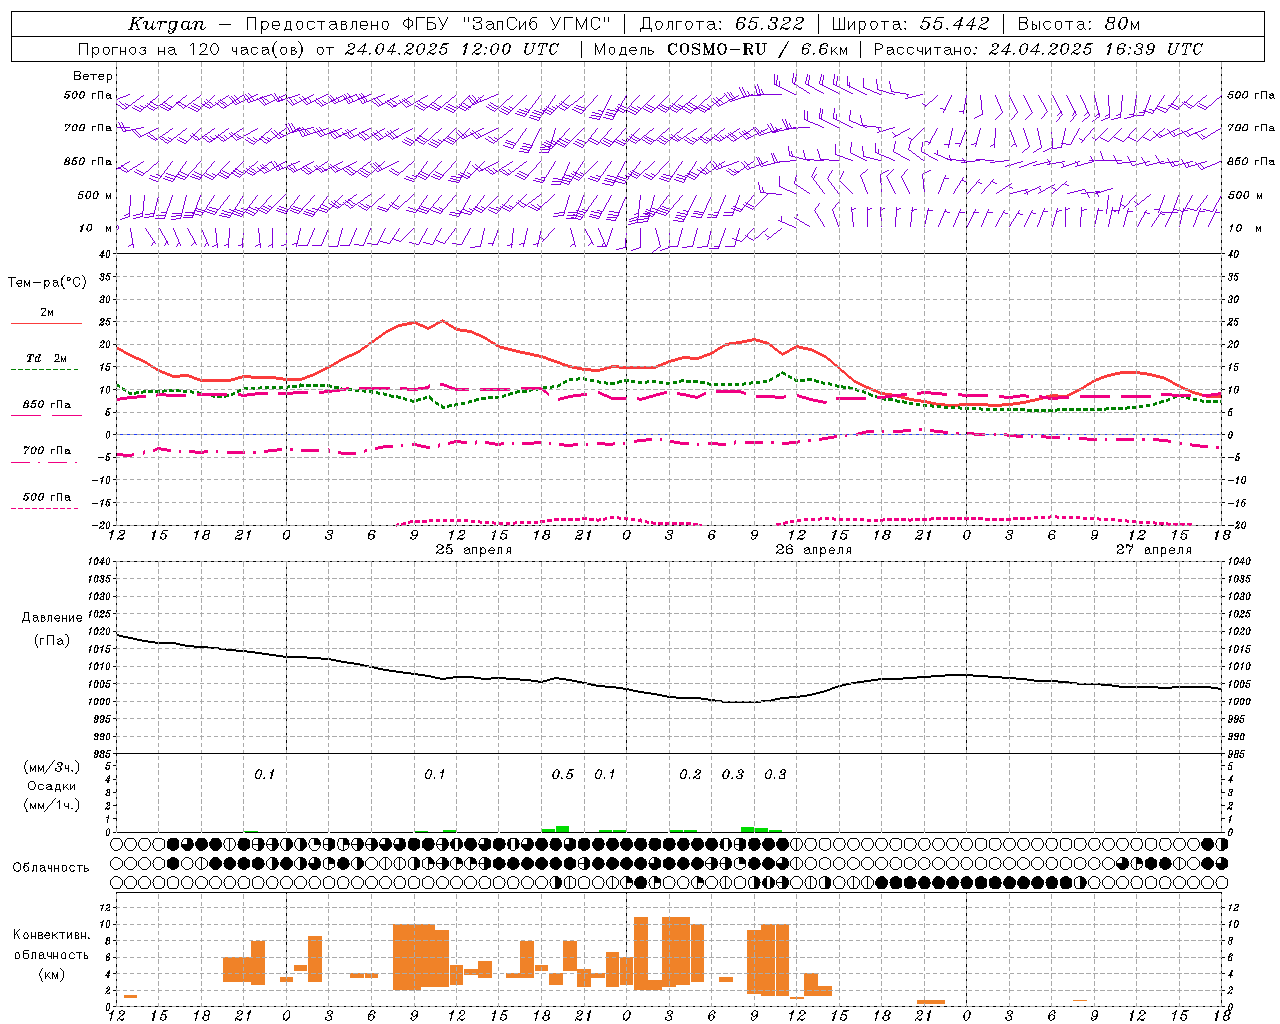The height and width of the screenshot is (1024, 1280).
Task: Click the Широта 55.442 latitude text
Action: click(910, 24)
